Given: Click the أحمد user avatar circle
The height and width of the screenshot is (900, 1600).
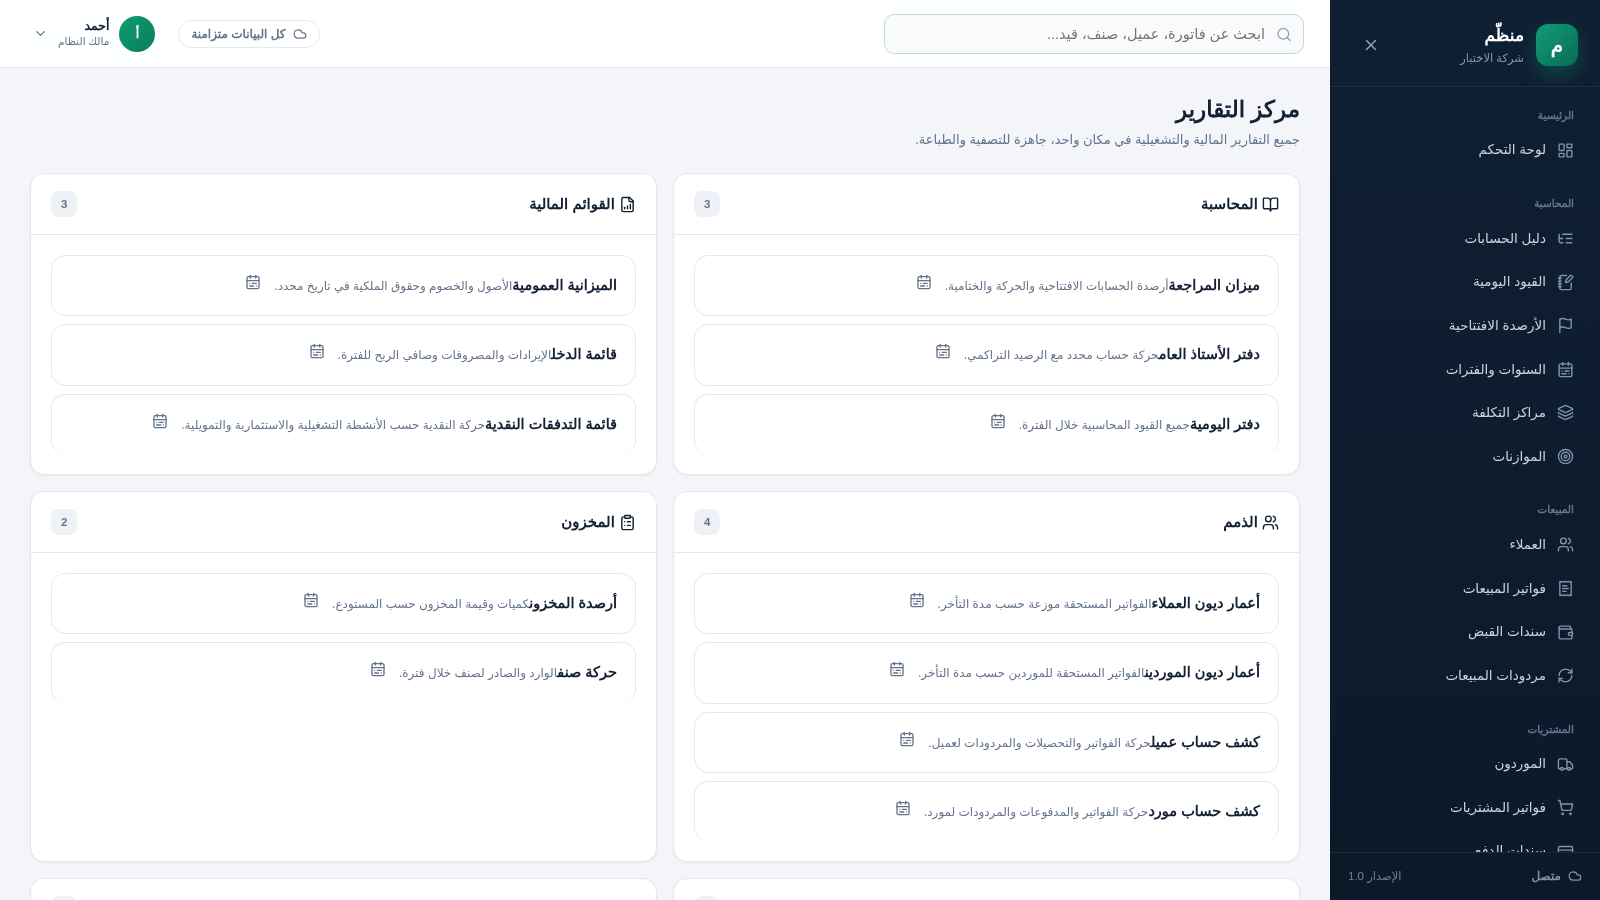Looking at the screenshot, I should tap(137, 34).
